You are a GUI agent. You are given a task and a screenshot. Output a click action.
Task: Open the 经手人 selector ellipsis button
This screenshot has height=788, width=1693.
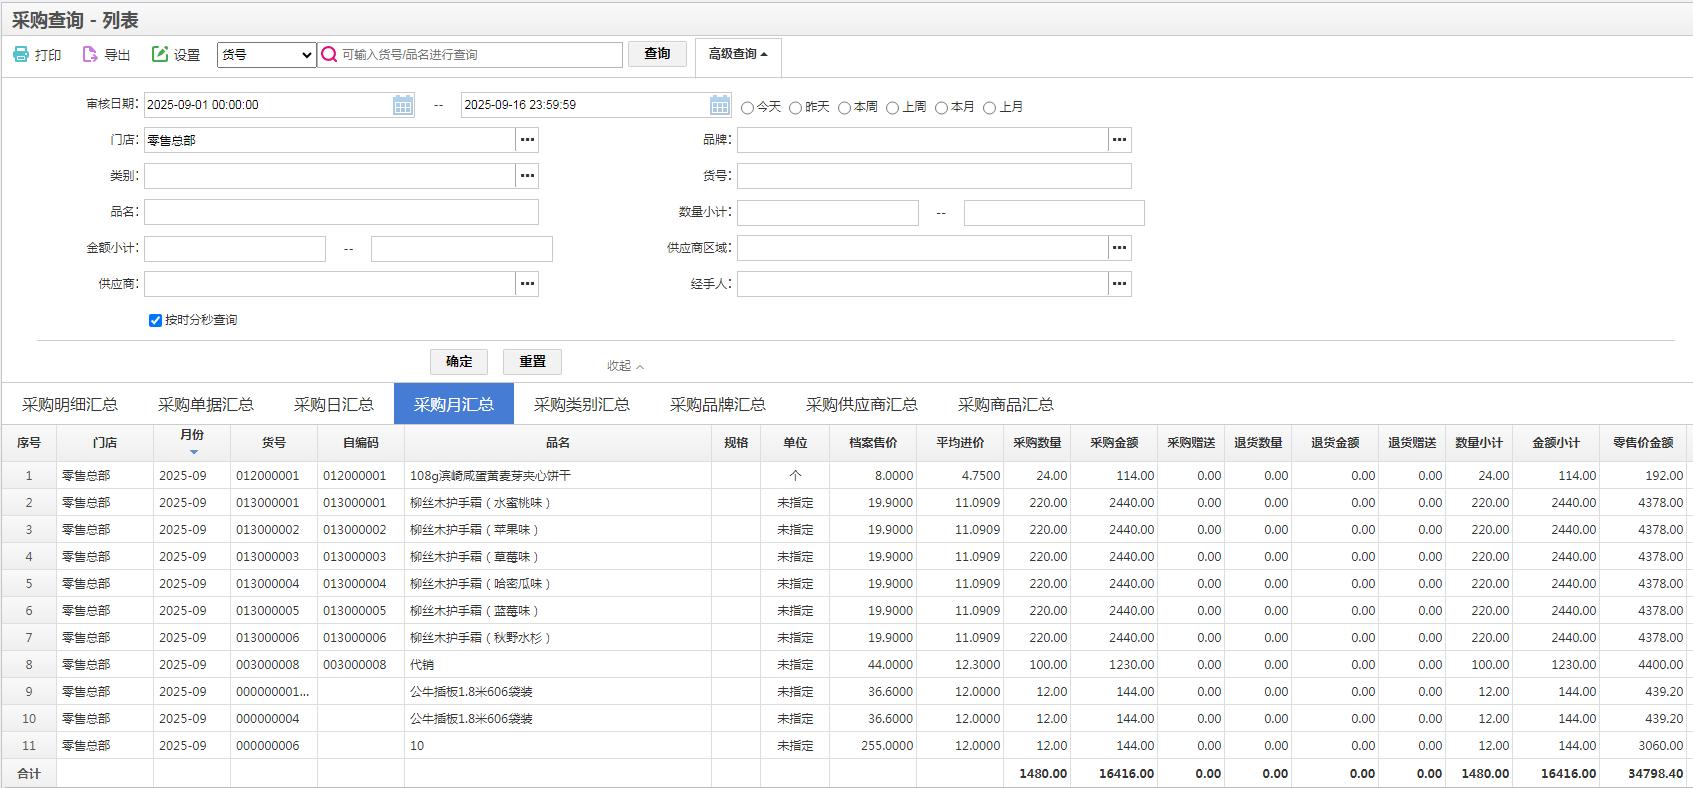[1119, 284]
